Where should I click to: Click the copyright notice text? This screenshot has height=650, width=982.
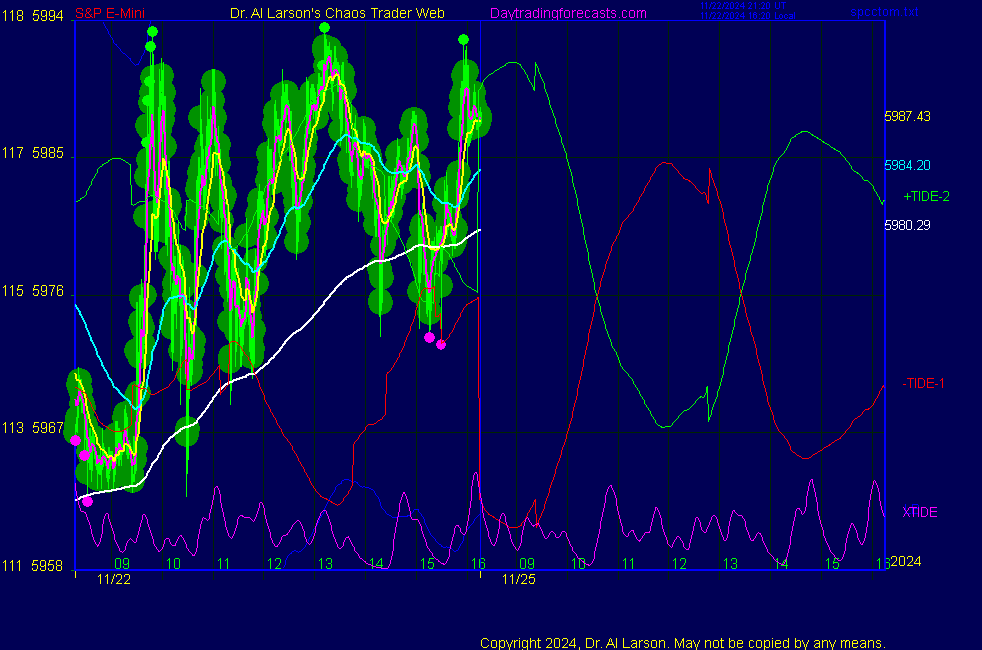683,643
